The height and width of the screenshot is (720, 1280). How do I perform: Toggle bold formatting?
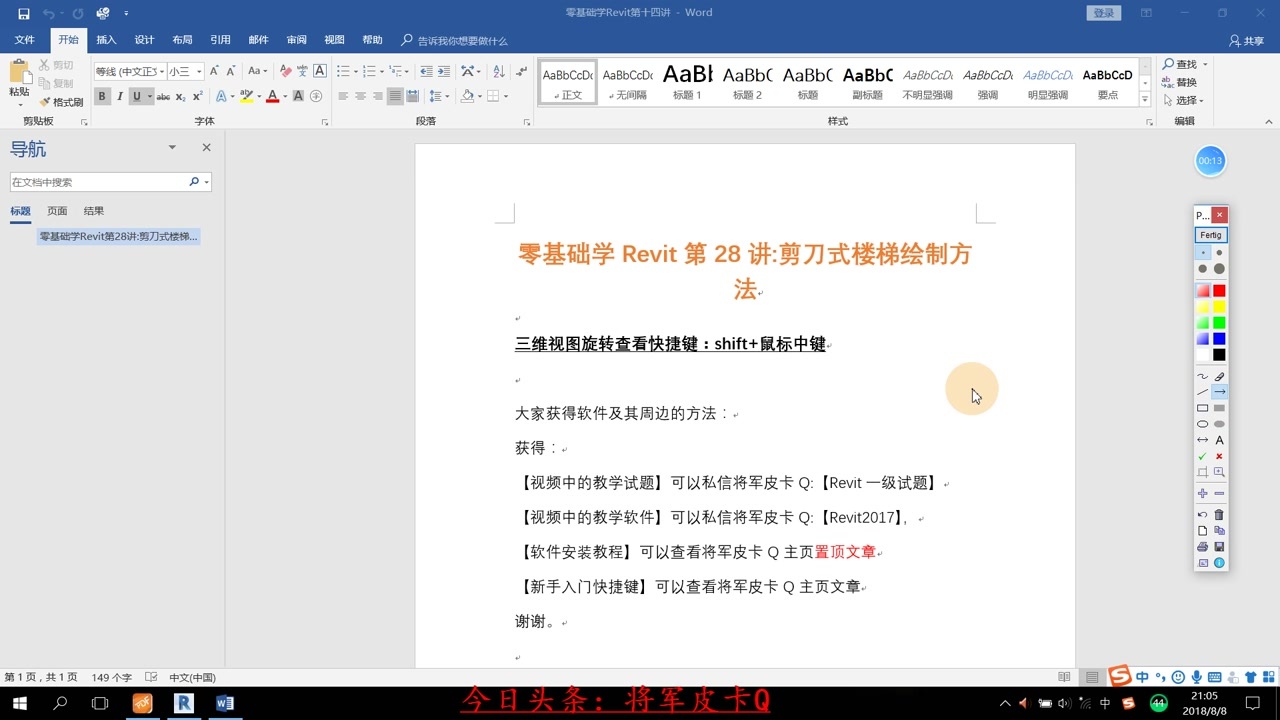pyautogui.click(x=102, y=97)
